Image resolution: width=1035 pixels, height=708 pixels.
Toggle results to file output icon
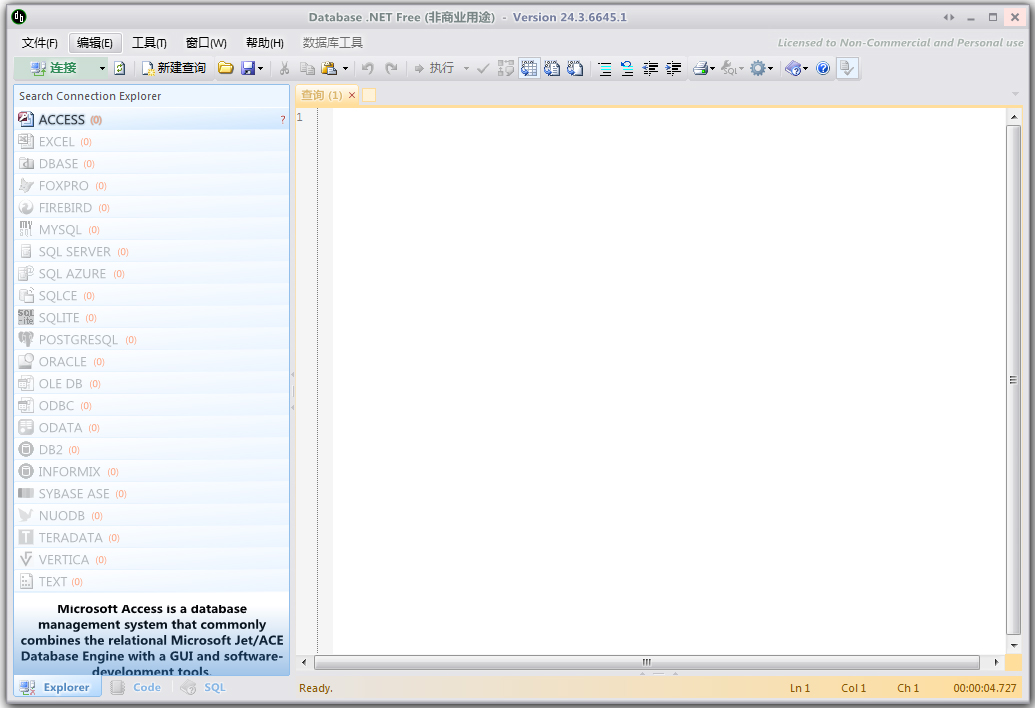575,68
